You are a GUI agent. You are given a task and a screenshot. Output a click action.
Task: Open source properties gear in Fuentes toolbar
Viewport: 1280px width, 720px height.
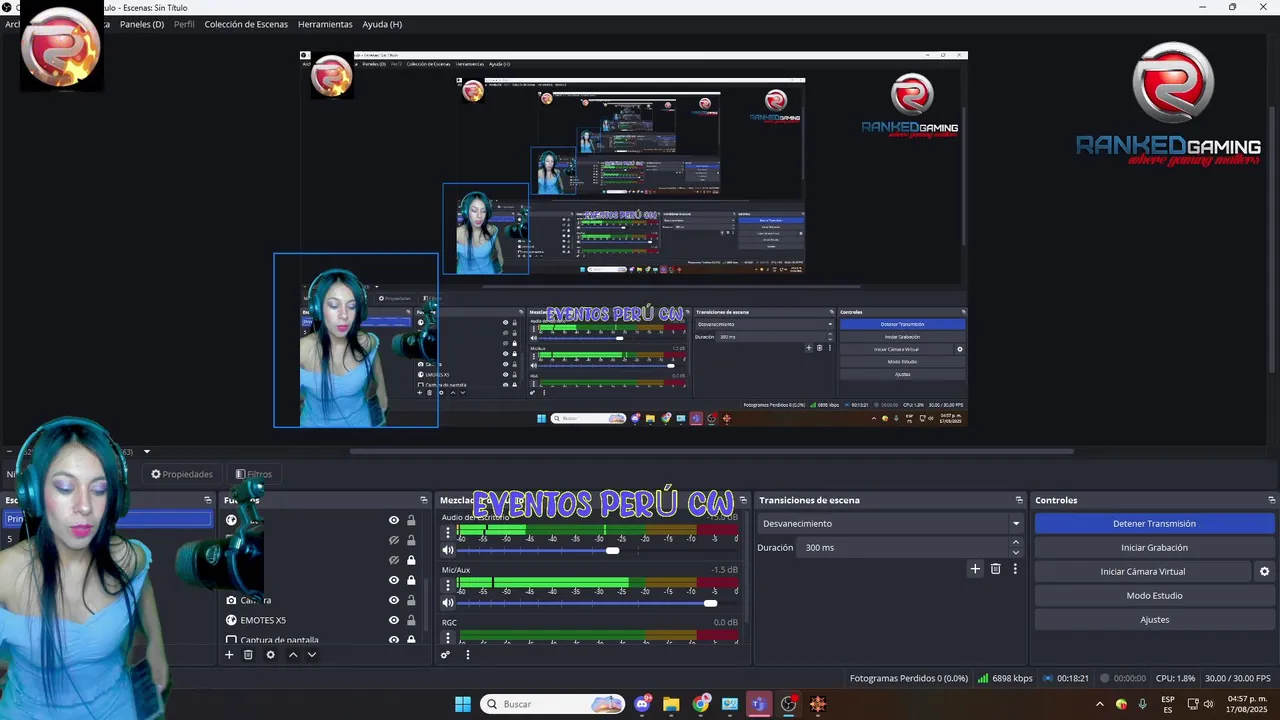(x=270, y=655)
